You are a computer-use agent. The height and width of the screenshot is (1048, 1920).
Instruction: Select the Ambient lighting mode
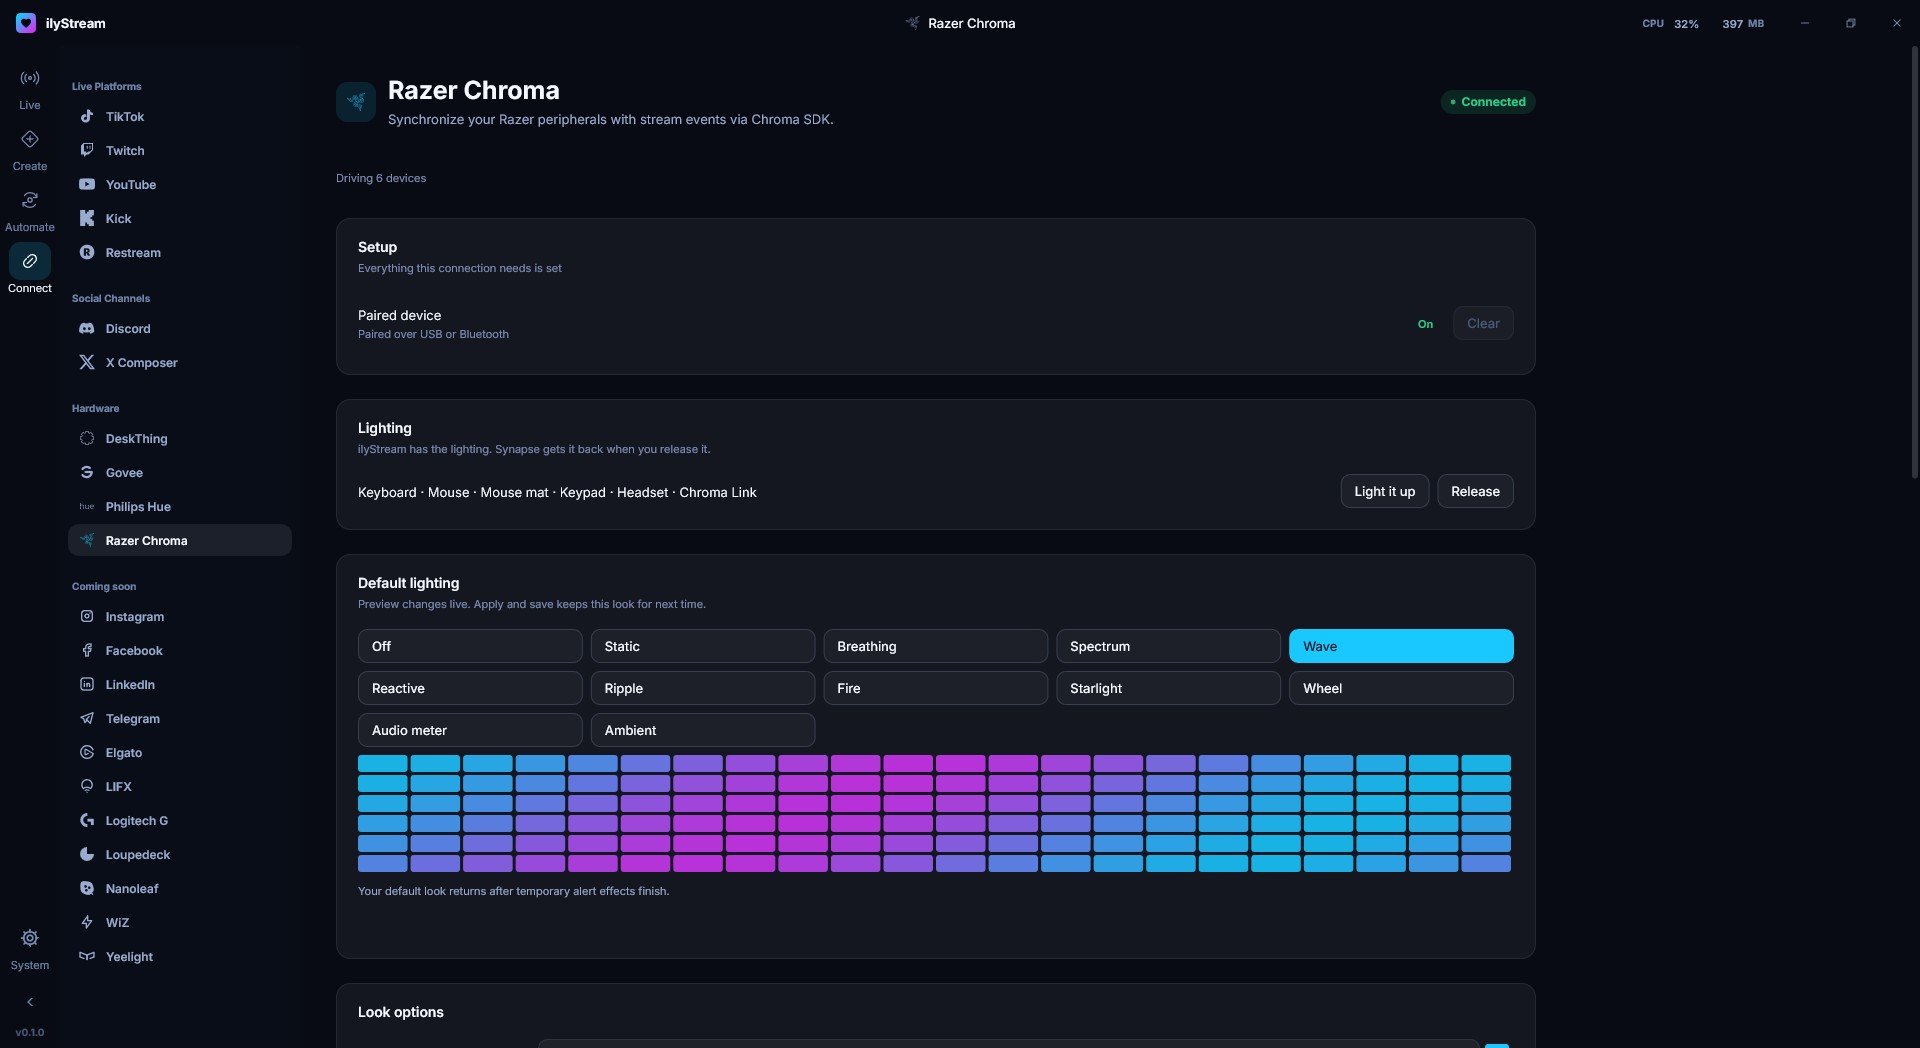(703, 730)
